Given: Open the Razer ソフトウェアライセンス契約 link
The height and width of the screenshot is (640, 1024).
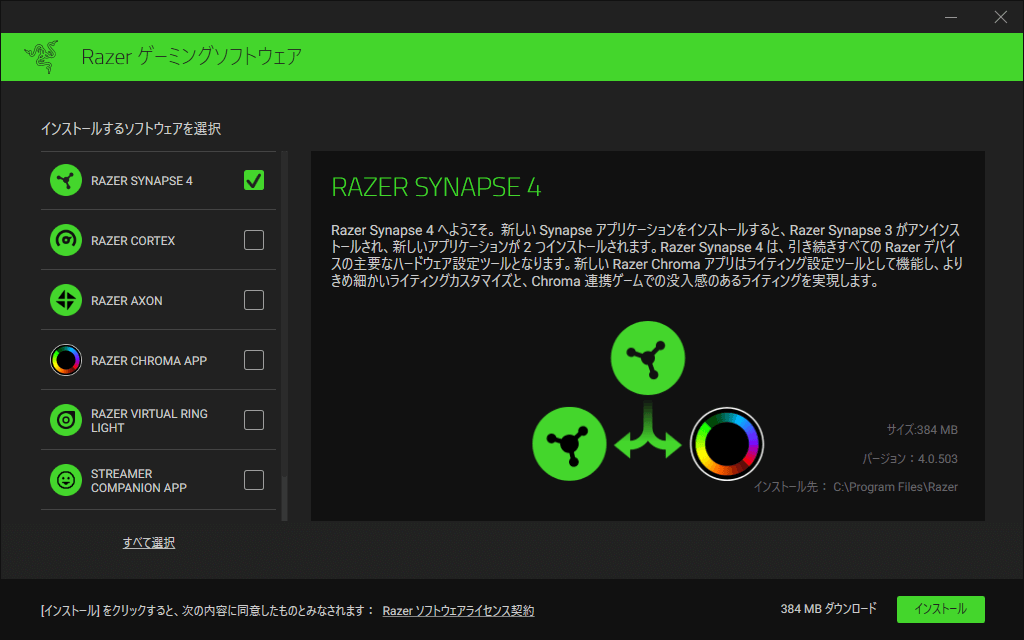Looking at the screenshot, I should [x=458, y=610].
